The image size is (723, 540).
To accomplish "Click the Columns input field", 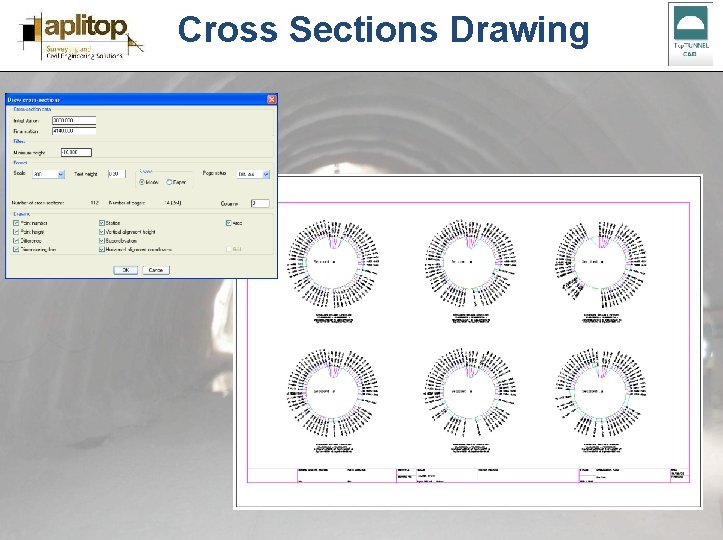I will click(260, 203).
